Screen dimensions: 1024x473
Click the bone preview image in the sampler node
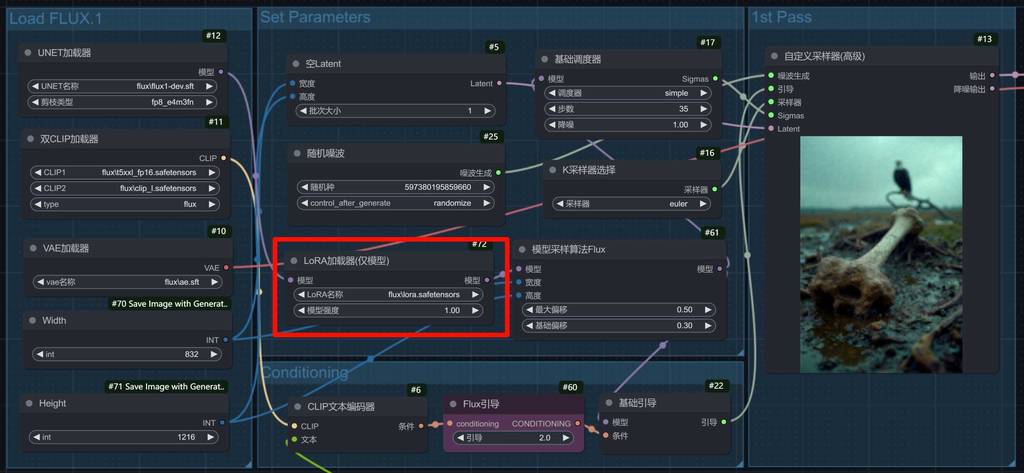click(x=881, y=255)
